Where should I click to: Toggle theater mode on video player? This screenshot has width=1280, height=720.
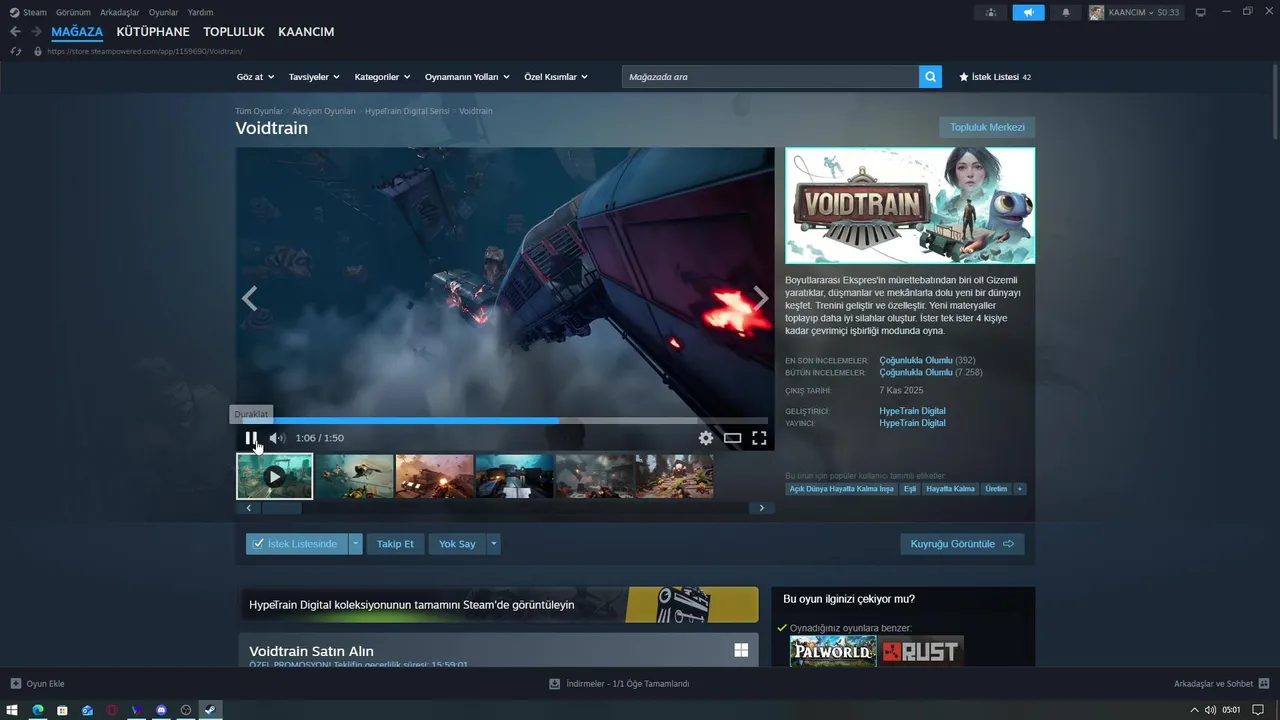click(733, 438)
